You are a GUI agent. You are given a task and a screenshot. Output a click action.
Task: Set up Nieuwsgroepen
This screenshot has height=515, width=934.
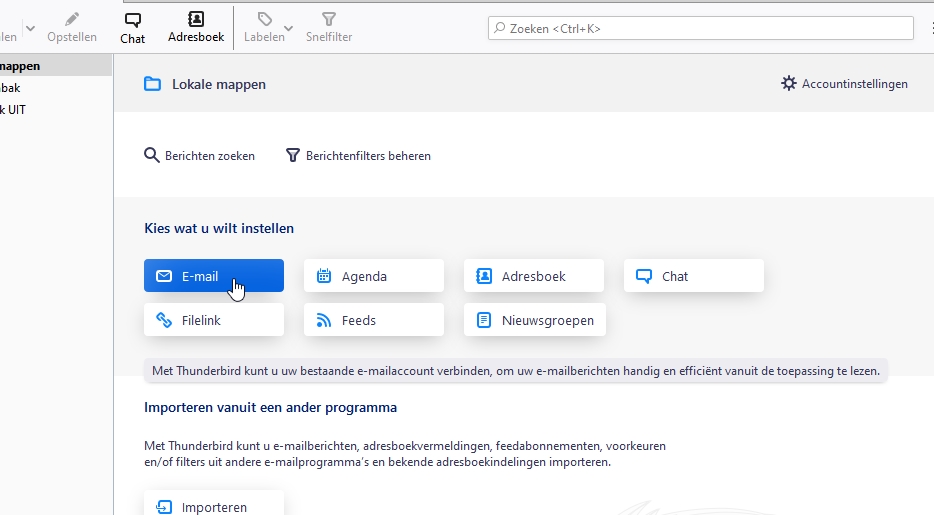pos(534,320)
